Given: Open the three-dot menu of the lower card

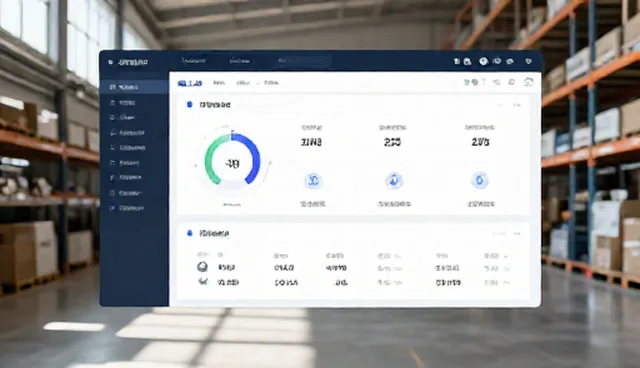Looking at the screenshot, I should pos(517,234).
